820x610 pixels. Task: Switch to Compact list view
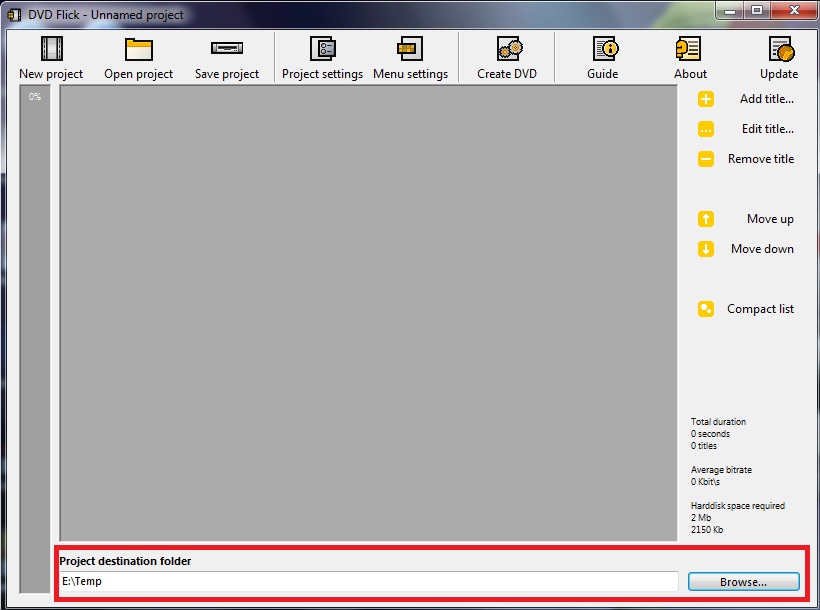point(745,309)
